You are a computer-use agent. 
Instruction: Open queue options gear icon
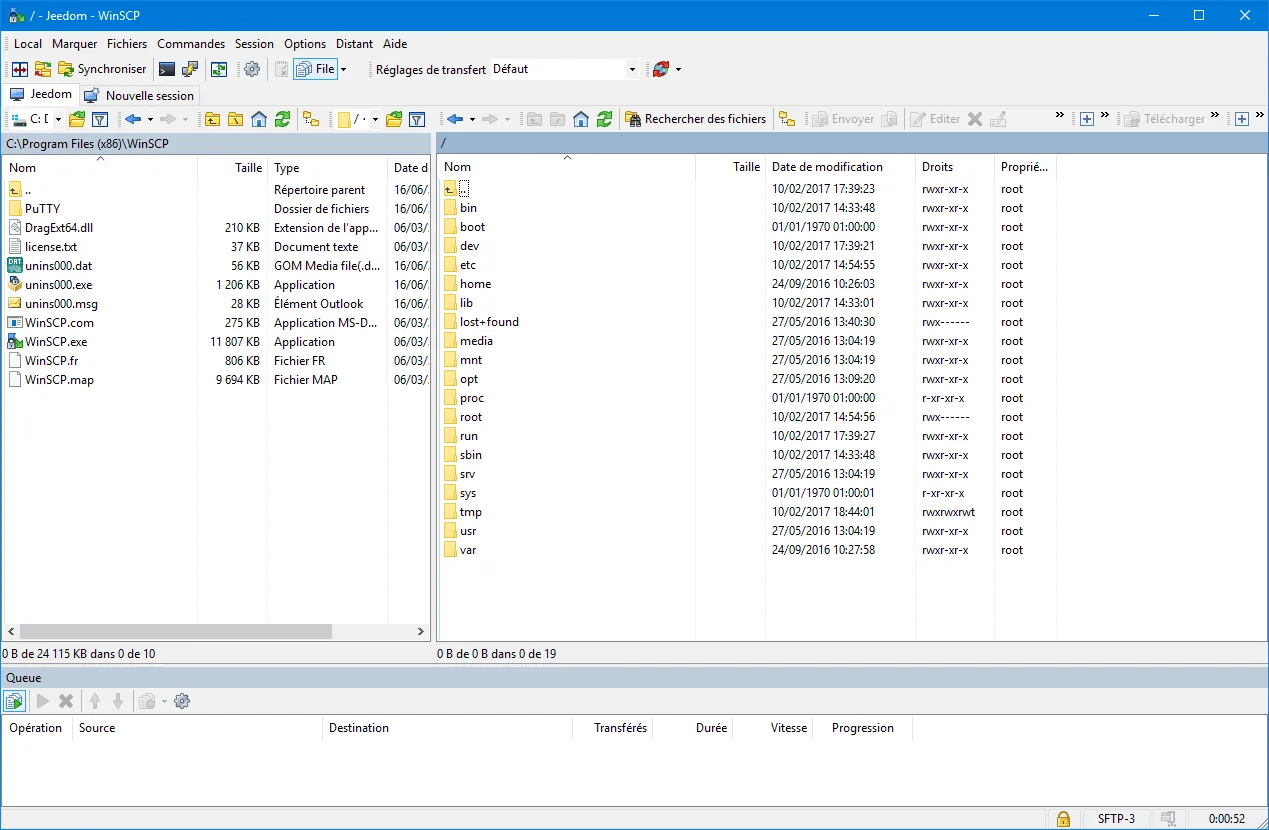(182, 701)
